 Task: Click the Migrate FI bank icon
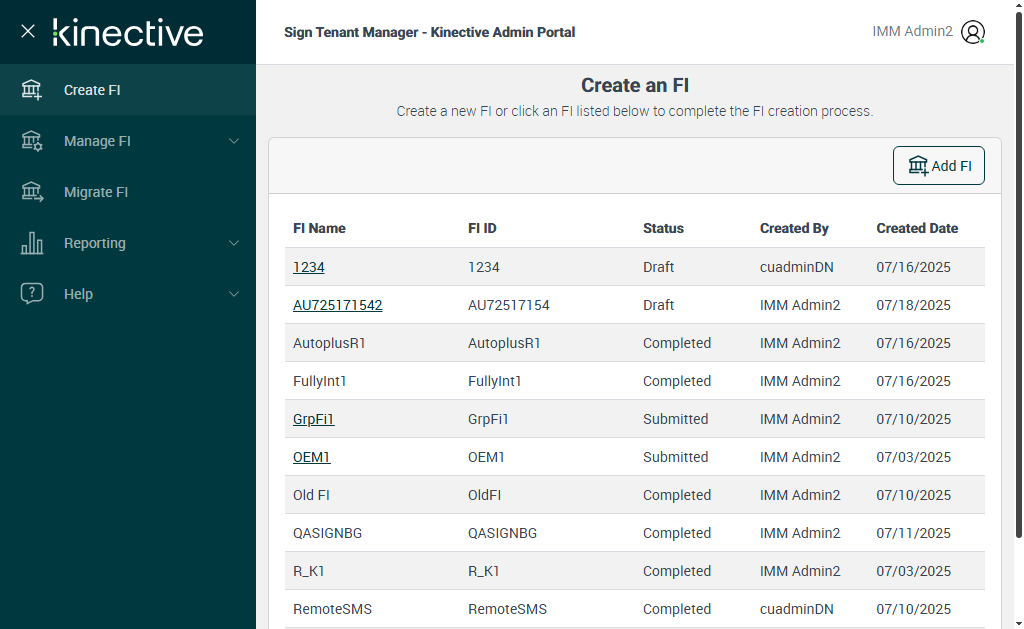pos(32,192)
